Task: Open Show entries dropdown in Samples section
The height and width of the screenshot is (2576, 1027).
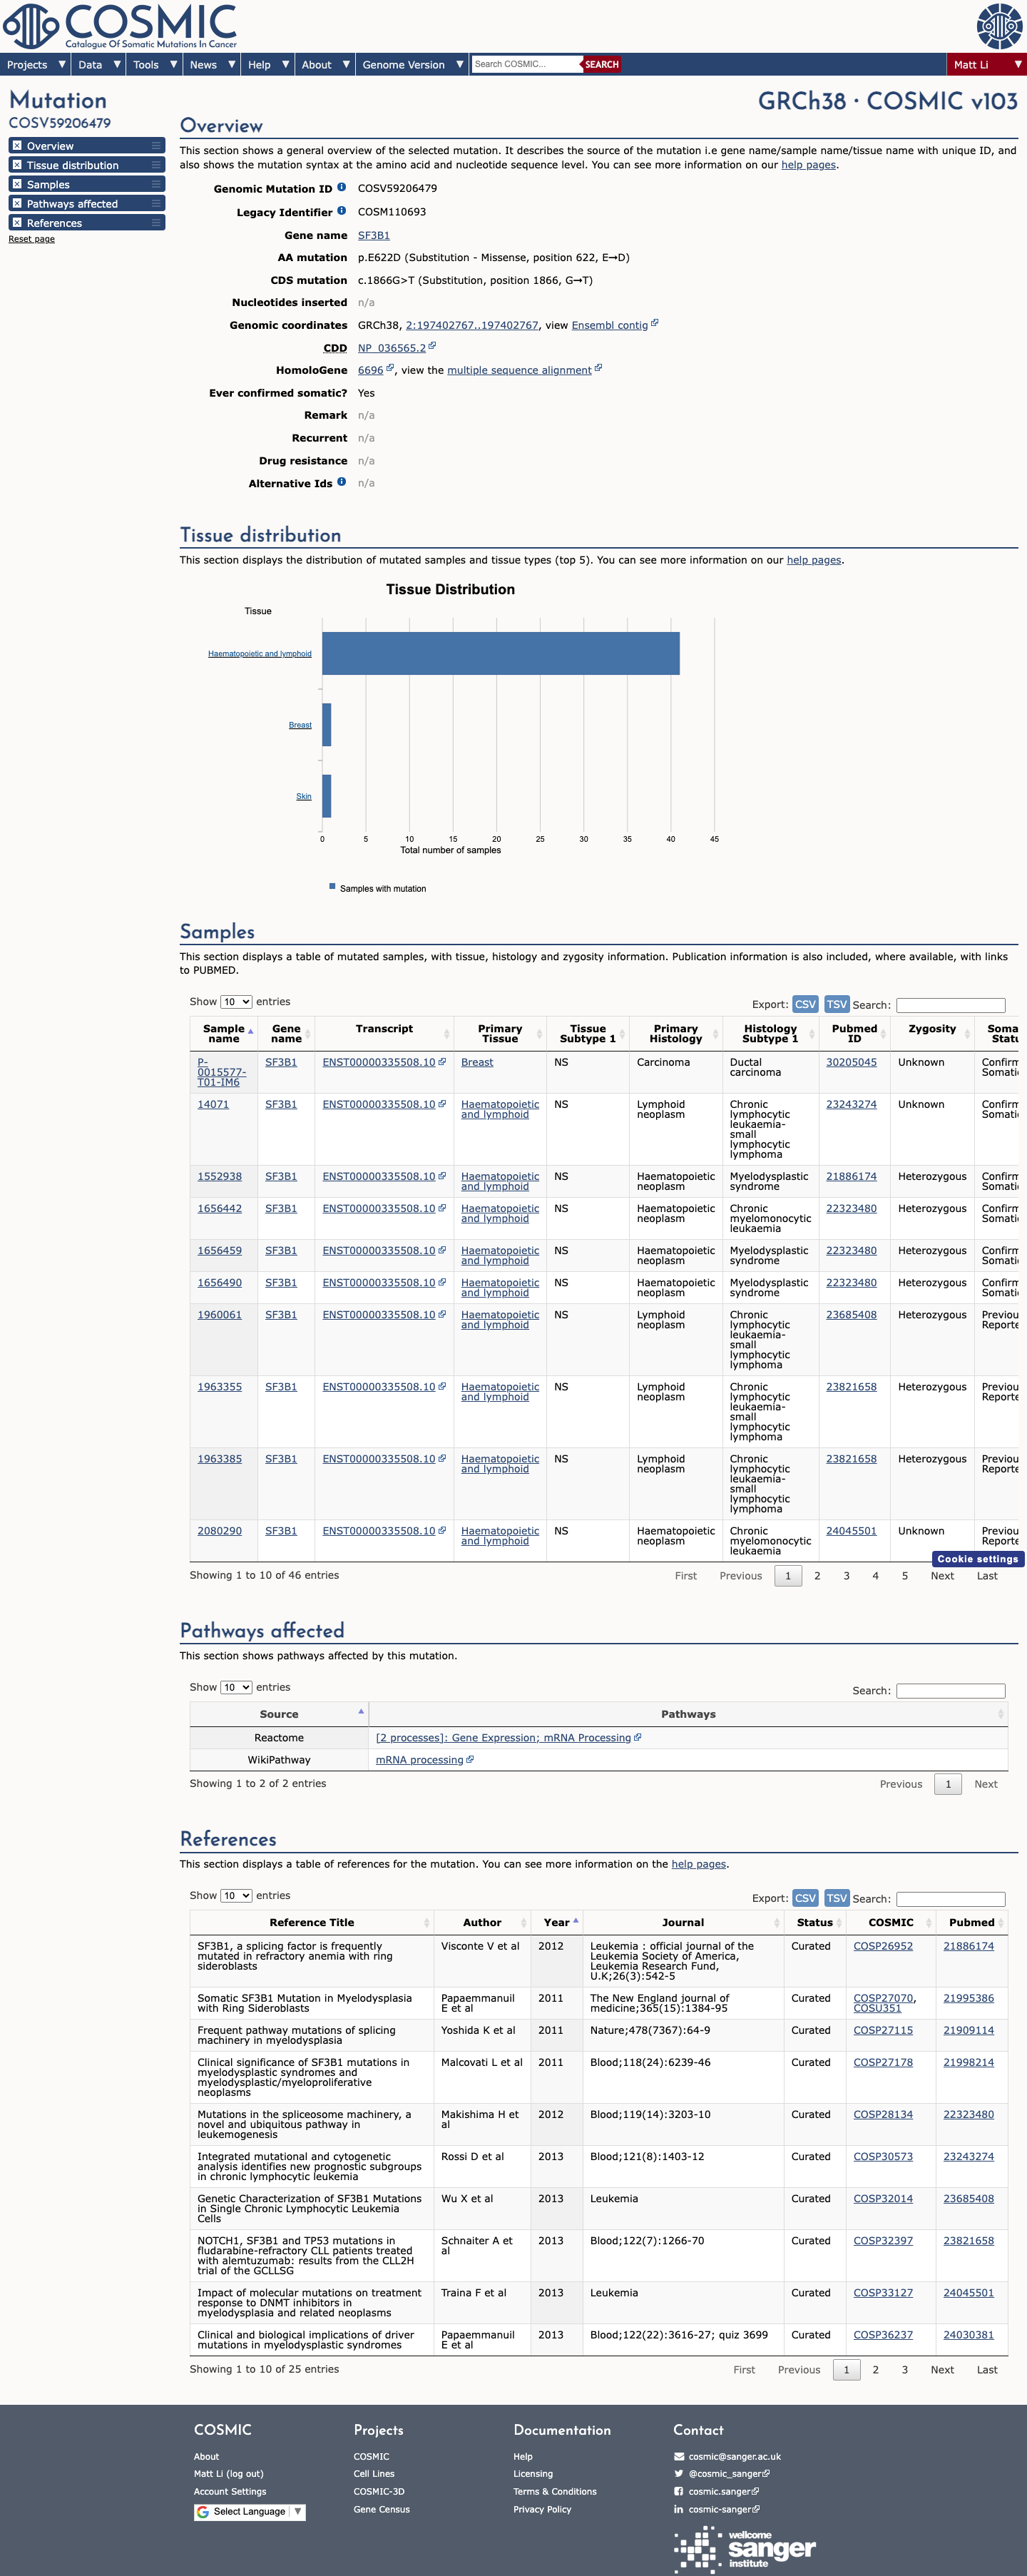Action: pyautogui.click(x=236, y=1001)
